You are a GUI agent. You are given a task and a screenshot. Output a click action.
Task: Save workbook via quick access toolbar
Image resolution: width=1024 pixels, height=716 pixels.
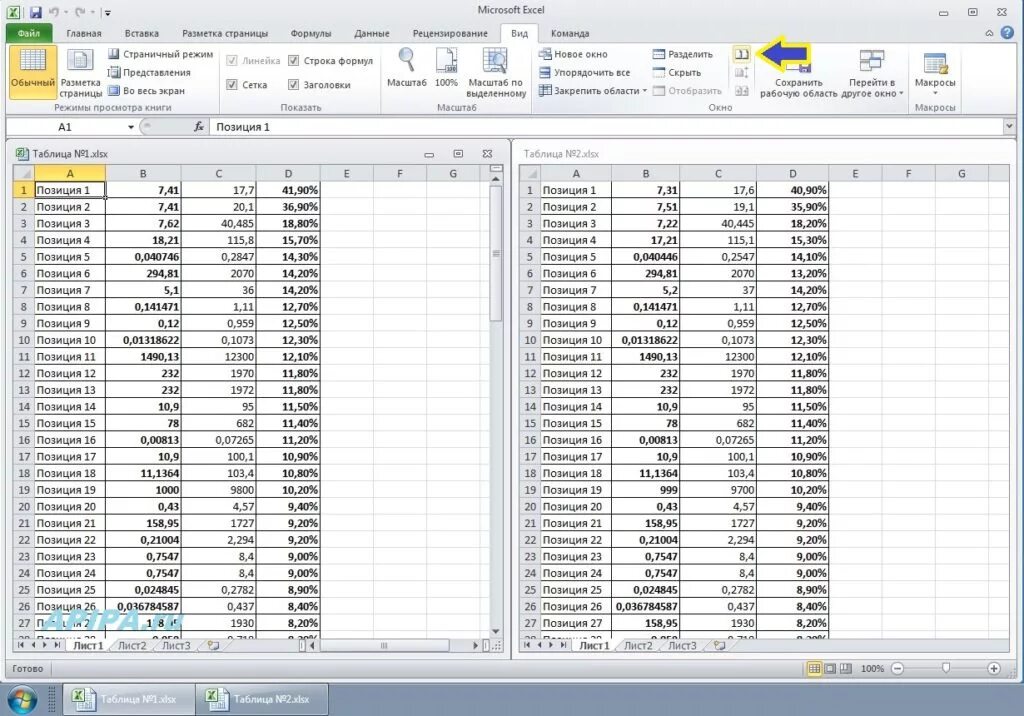click(35, 12)
